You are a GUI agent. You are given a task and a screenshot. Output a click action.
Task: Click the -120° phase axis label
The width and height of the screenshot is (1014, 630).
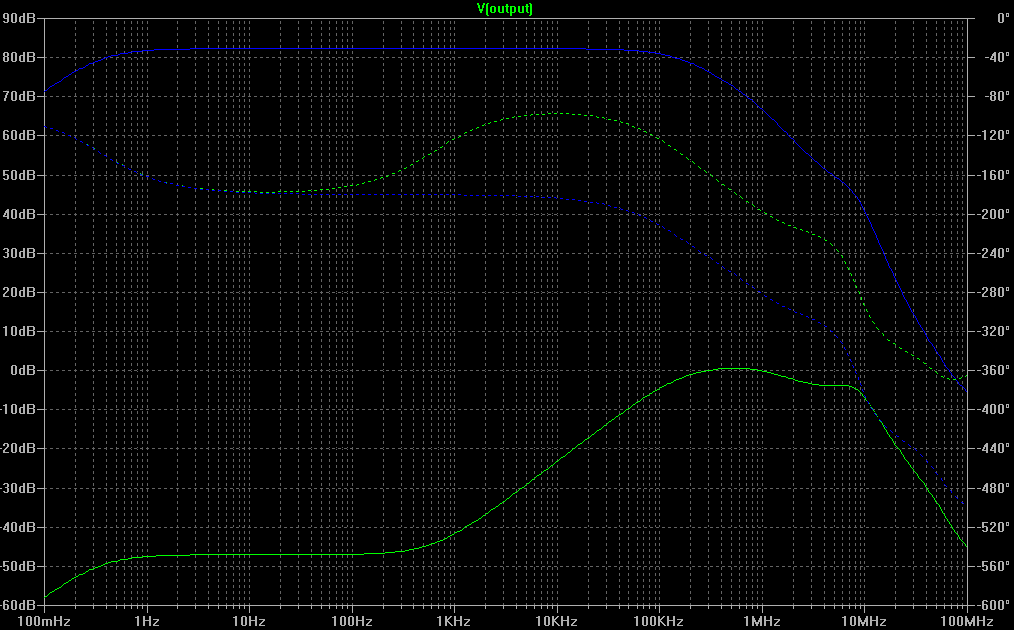993,135
